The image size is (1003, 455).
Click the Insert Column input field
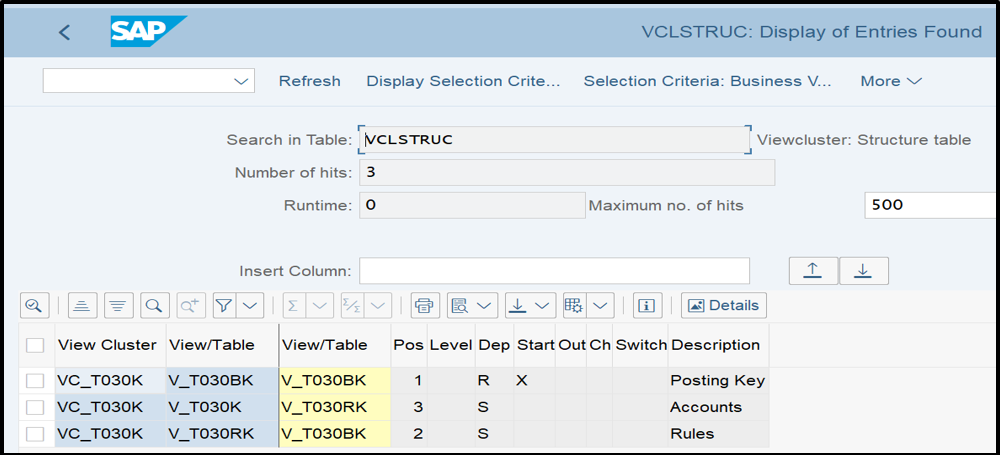555,271
